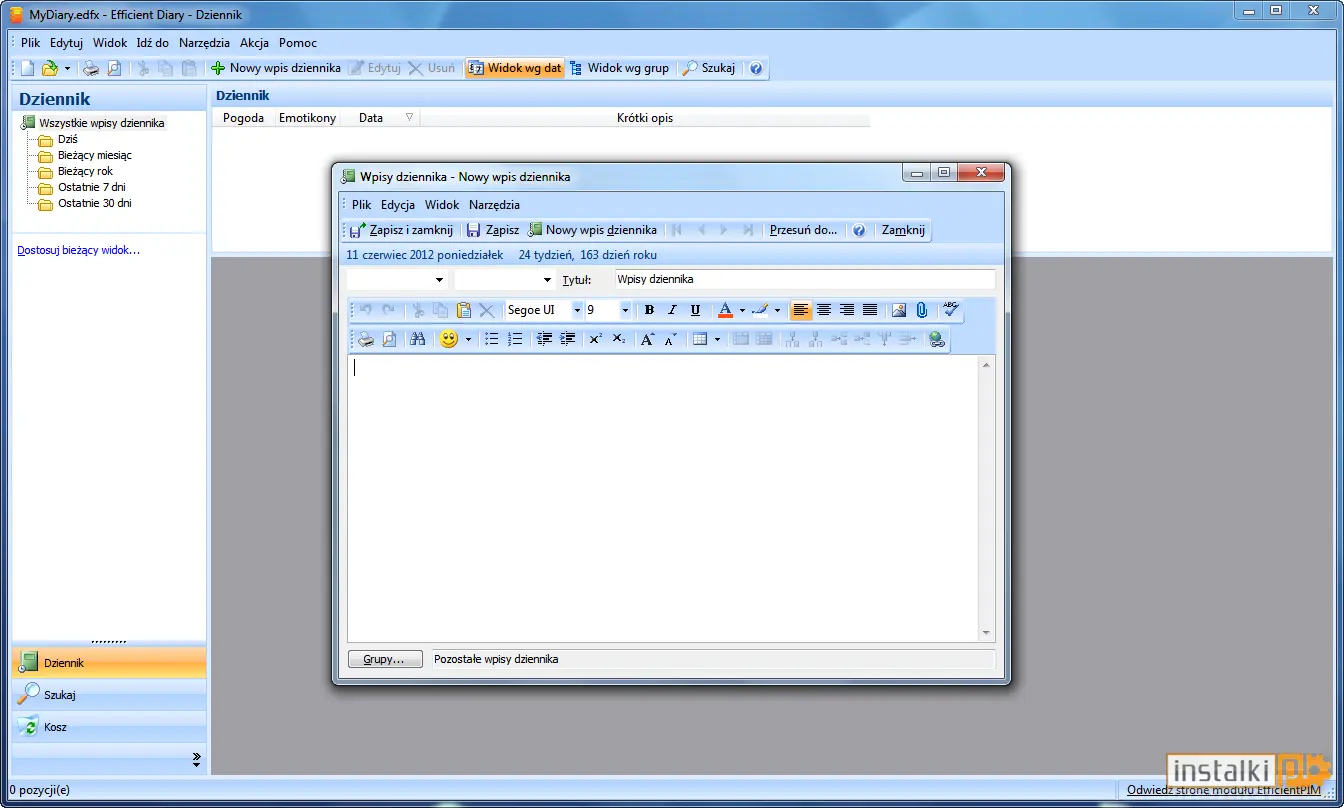The height and width of the screenshot is (808, 1344).
Task: Open the Narzędzia menu in entry window
Action: pos(494,204)
